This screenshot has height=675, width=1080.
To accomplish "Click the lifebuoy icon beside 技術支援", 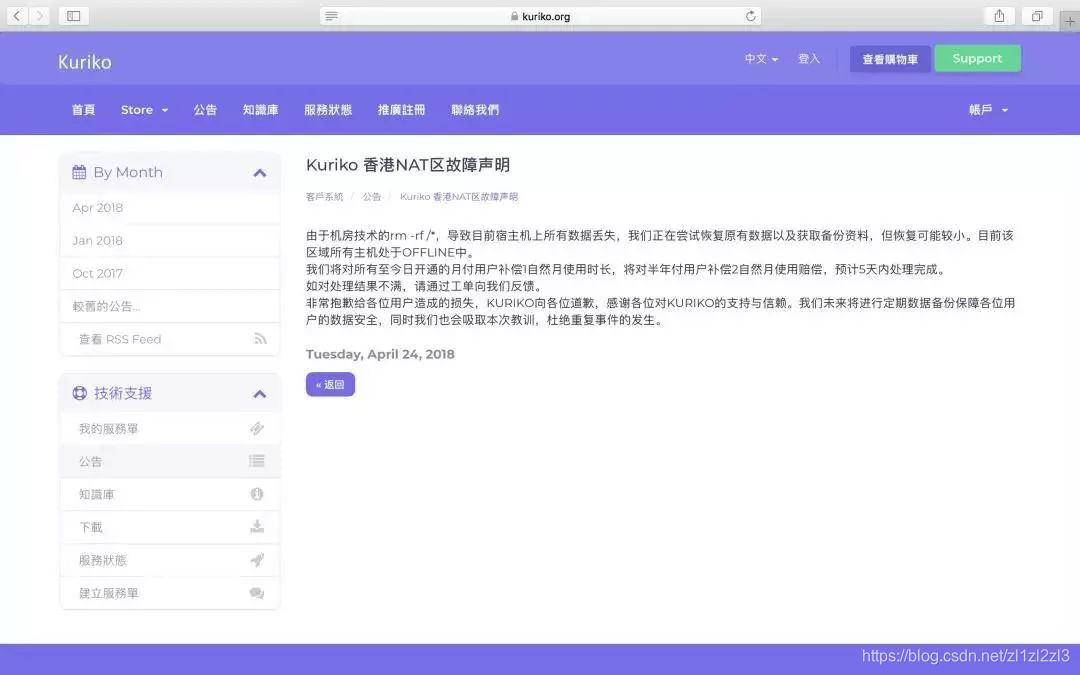I will [80, 393].
